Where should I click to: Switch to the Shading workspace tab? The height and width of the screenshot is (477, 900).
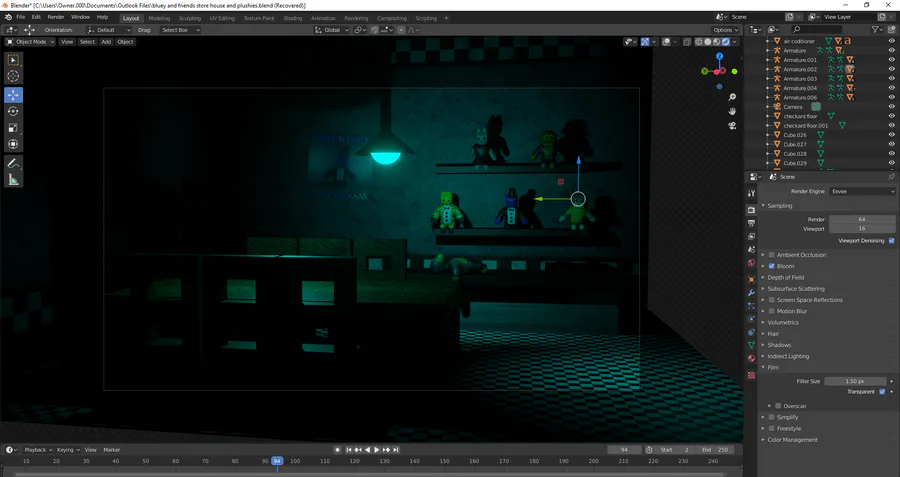click(x=292, y=18)
